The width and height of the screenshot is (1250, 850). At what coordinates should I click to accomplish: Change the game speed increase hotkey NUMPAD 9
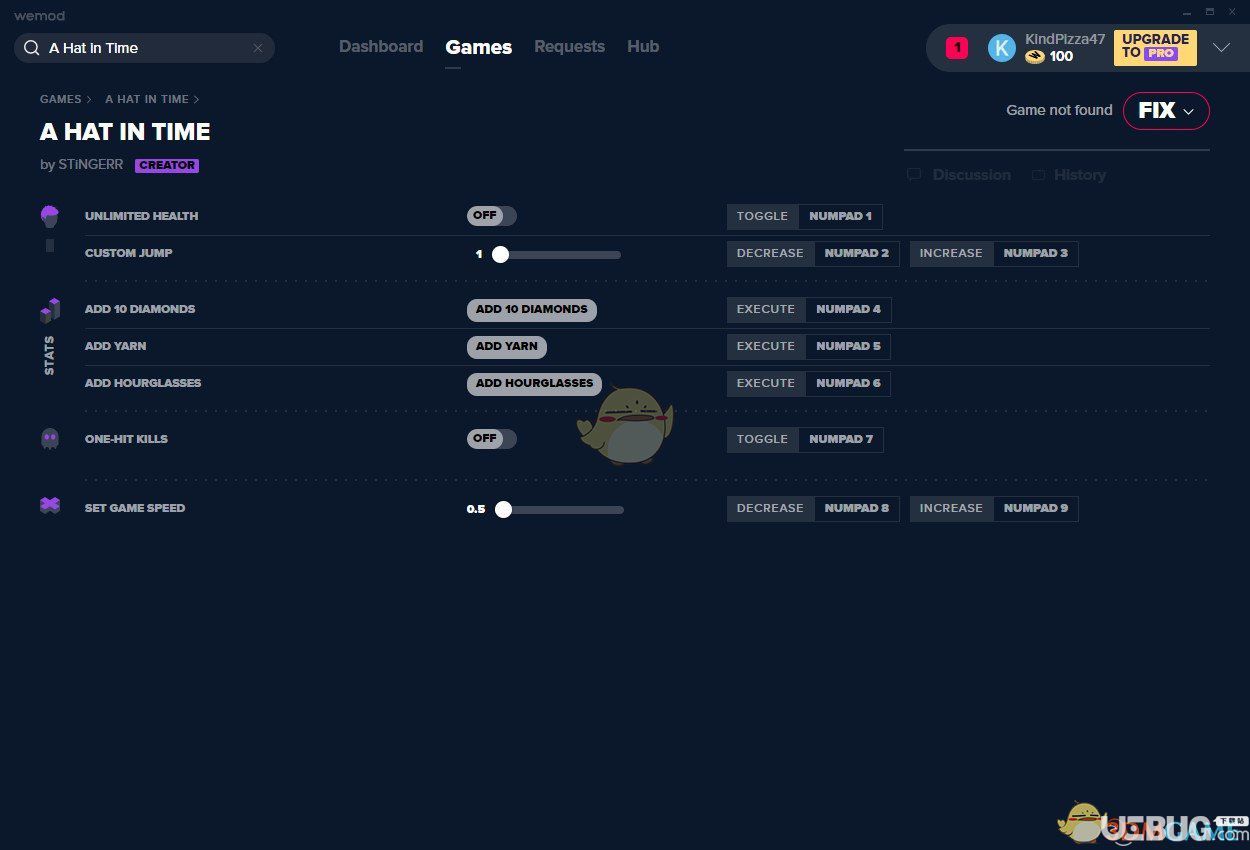pos(1036,509)
